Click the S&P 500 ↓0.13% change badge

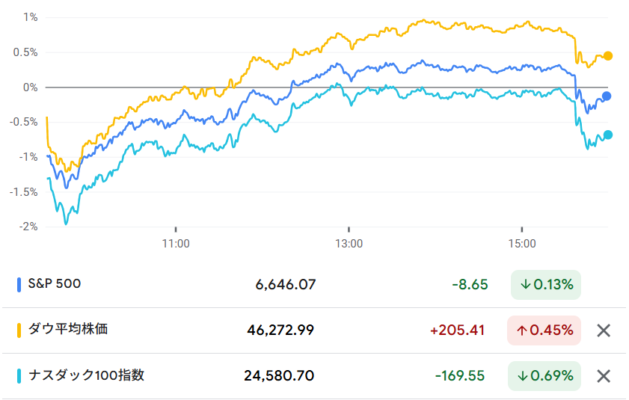coord(545,284)
